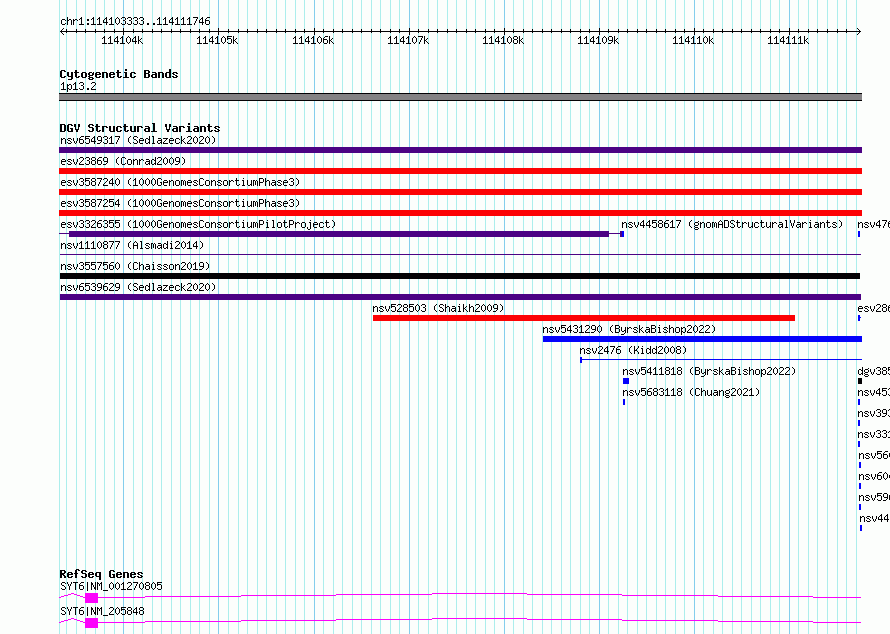Click the small blue nsv4458617 marker

point(622,234)
